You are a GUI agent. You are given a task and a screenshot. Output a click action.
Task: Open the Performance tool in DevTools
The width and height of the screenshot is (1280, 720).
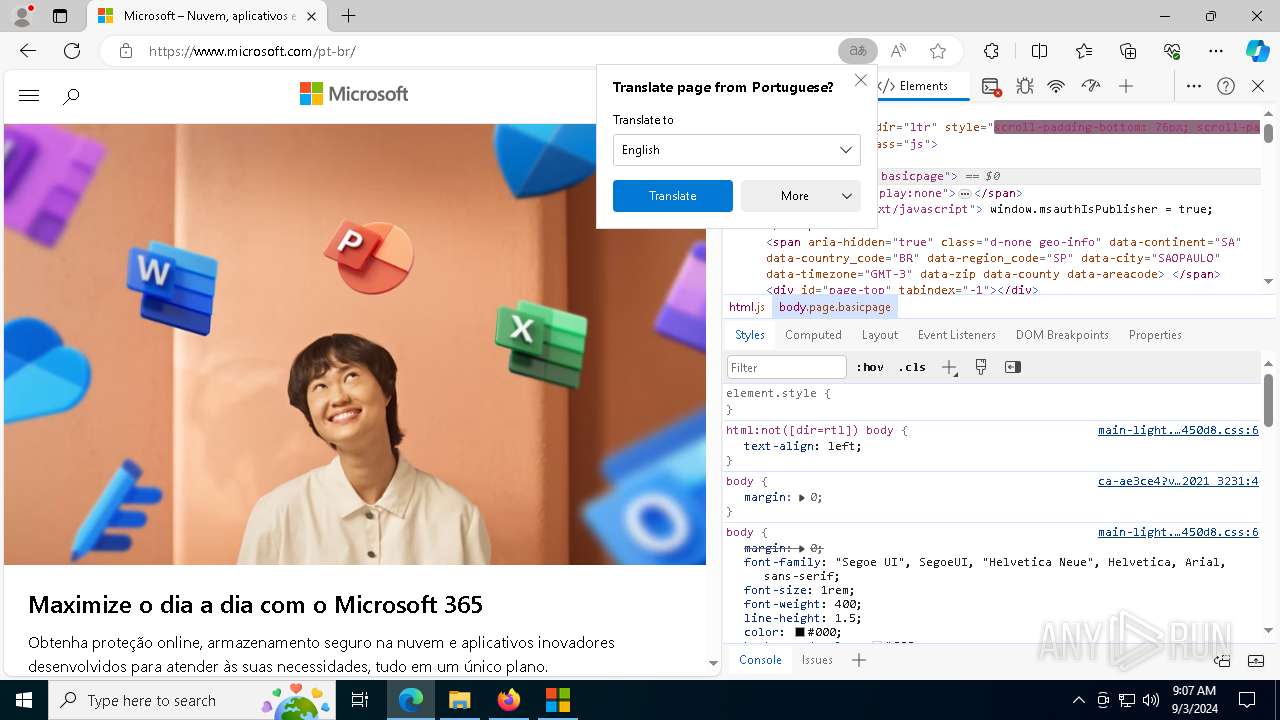[x=1090, y=87]
